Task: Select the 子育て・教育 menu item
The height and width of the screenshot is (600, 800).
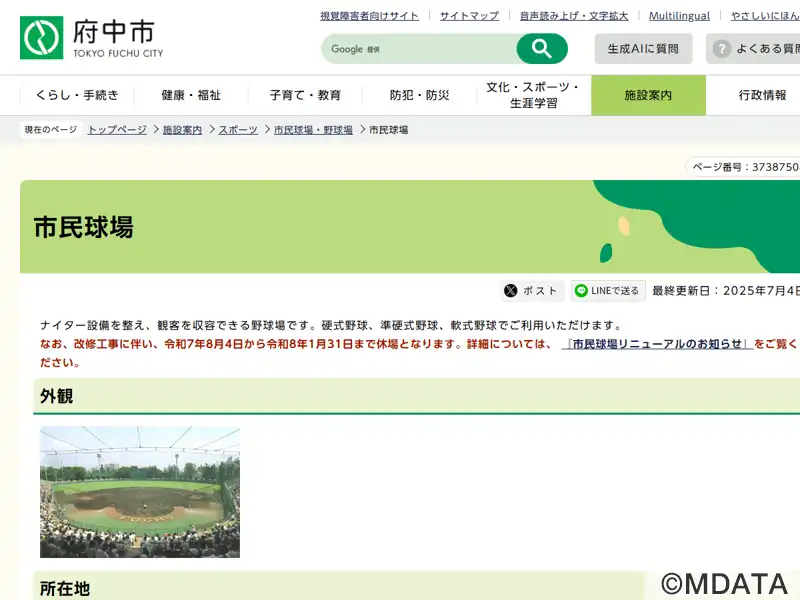Action: coord(305,95)
